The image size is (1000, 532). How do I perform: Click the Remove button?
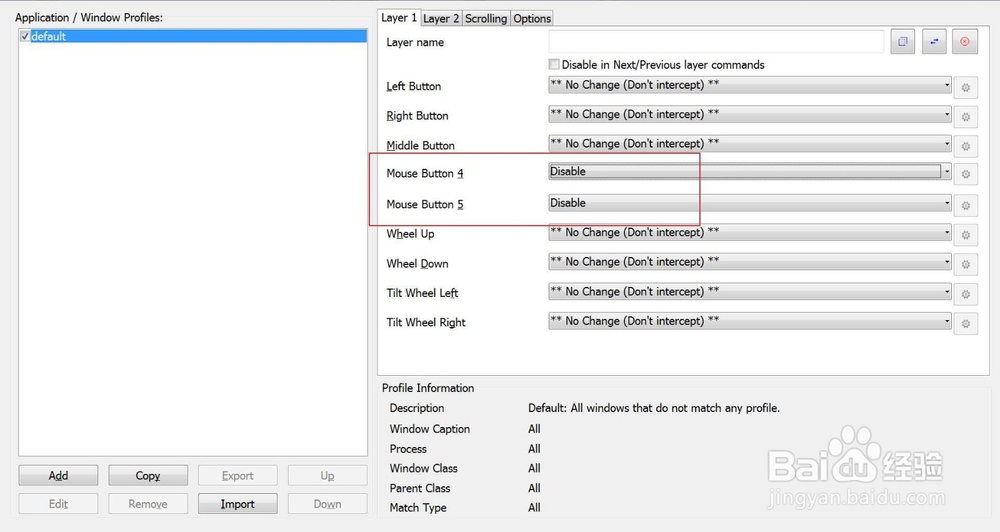click(148, 503)
